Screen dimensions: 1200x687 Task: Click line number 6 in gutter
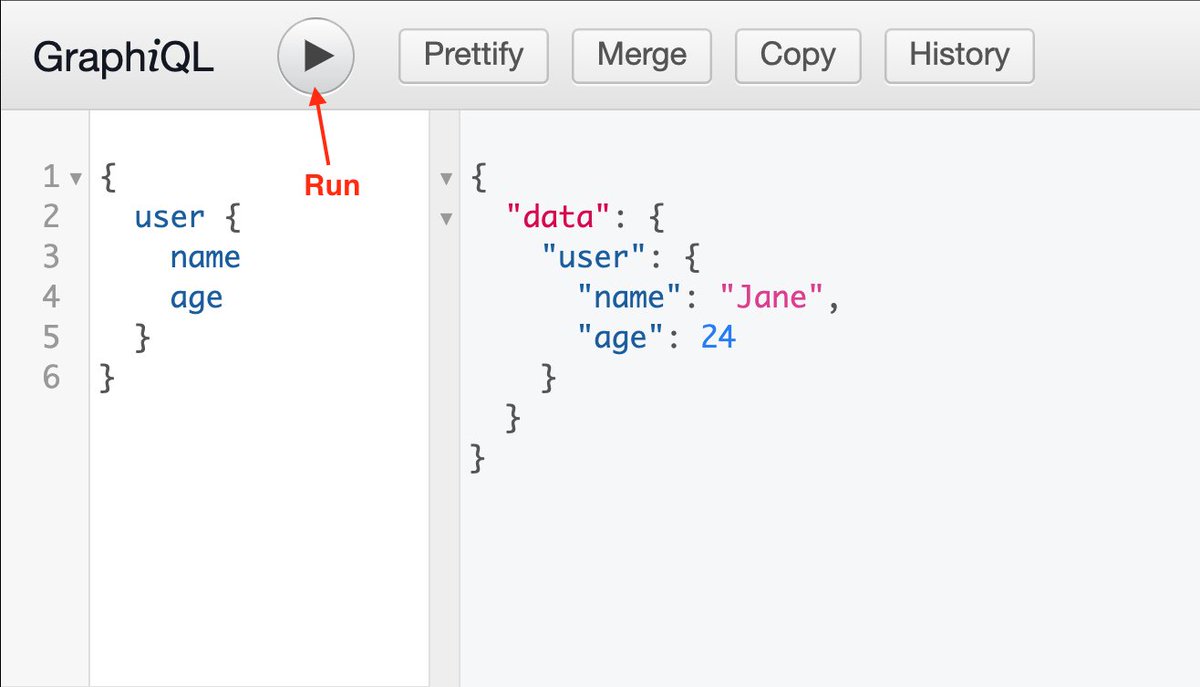[51, 377]
